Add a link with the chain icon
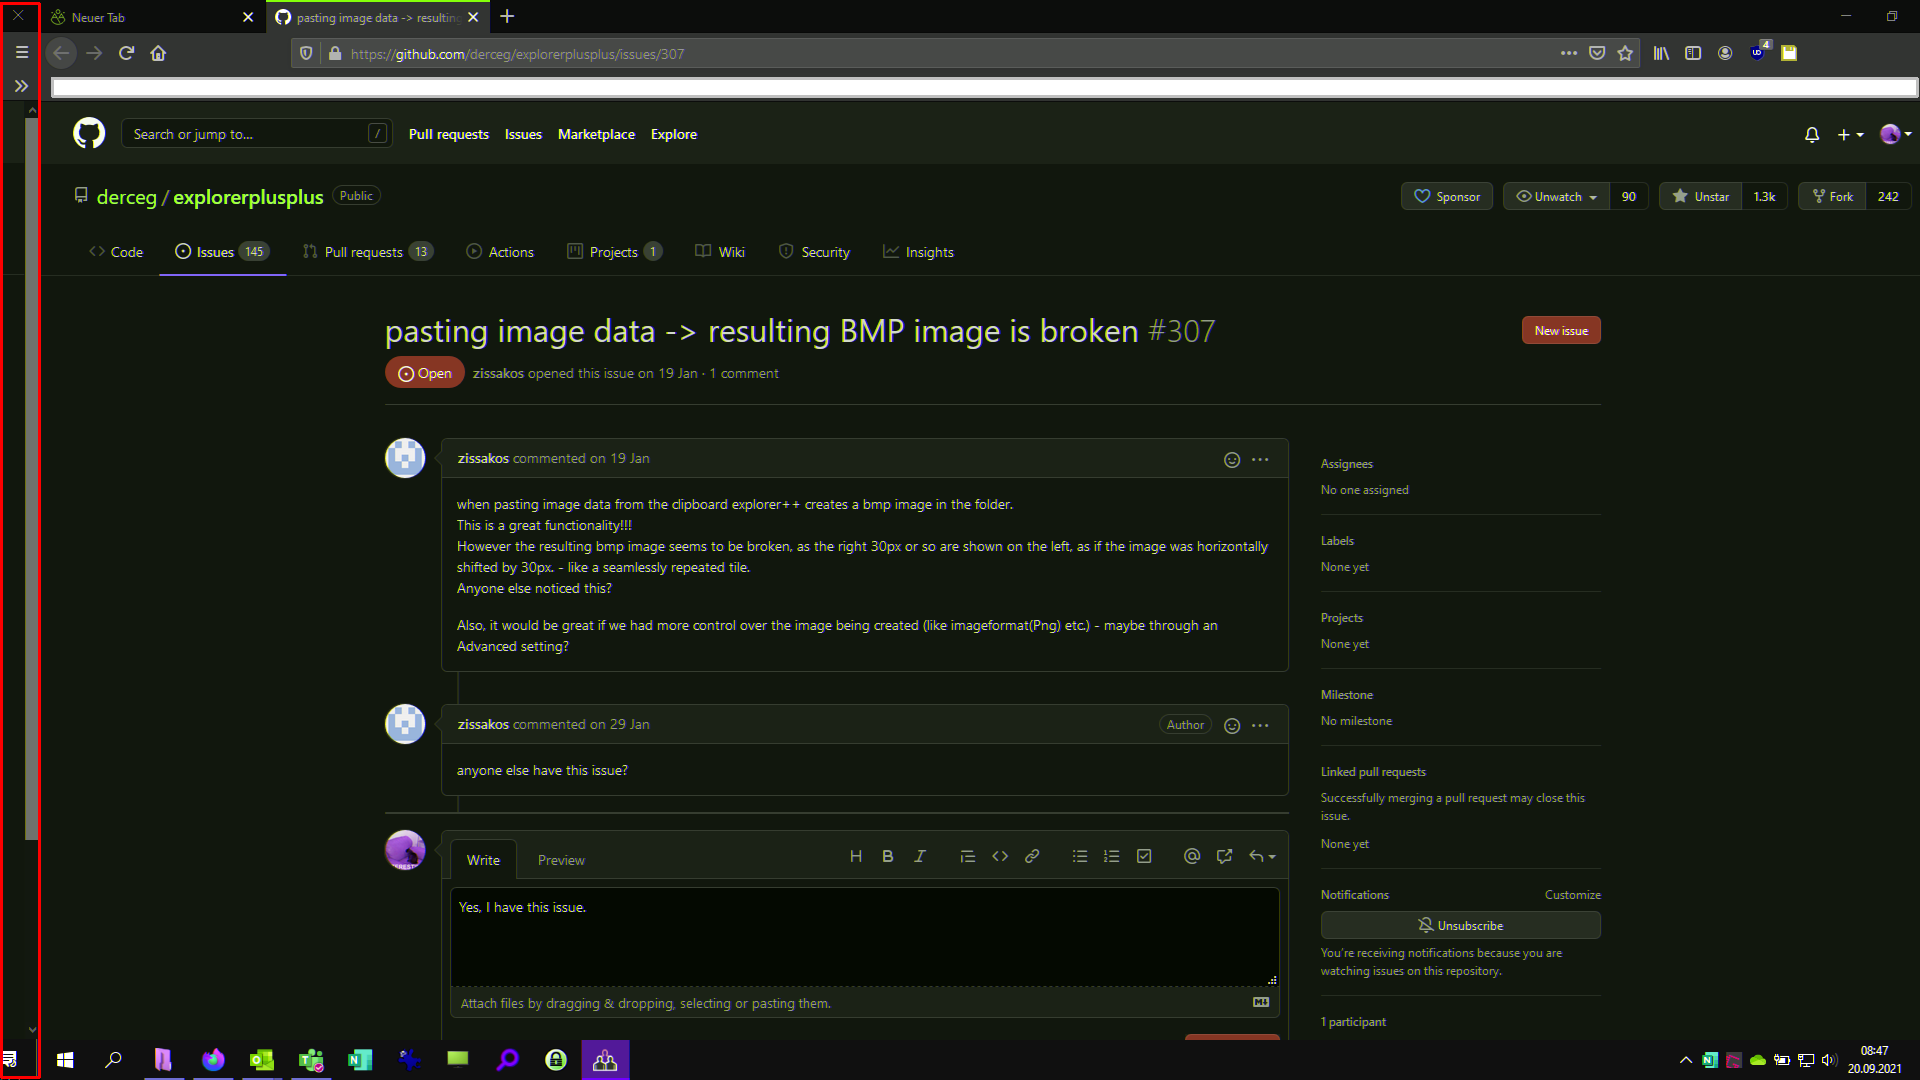The width and height of the screenshot is (1920, 1080). pos(1032,857)
